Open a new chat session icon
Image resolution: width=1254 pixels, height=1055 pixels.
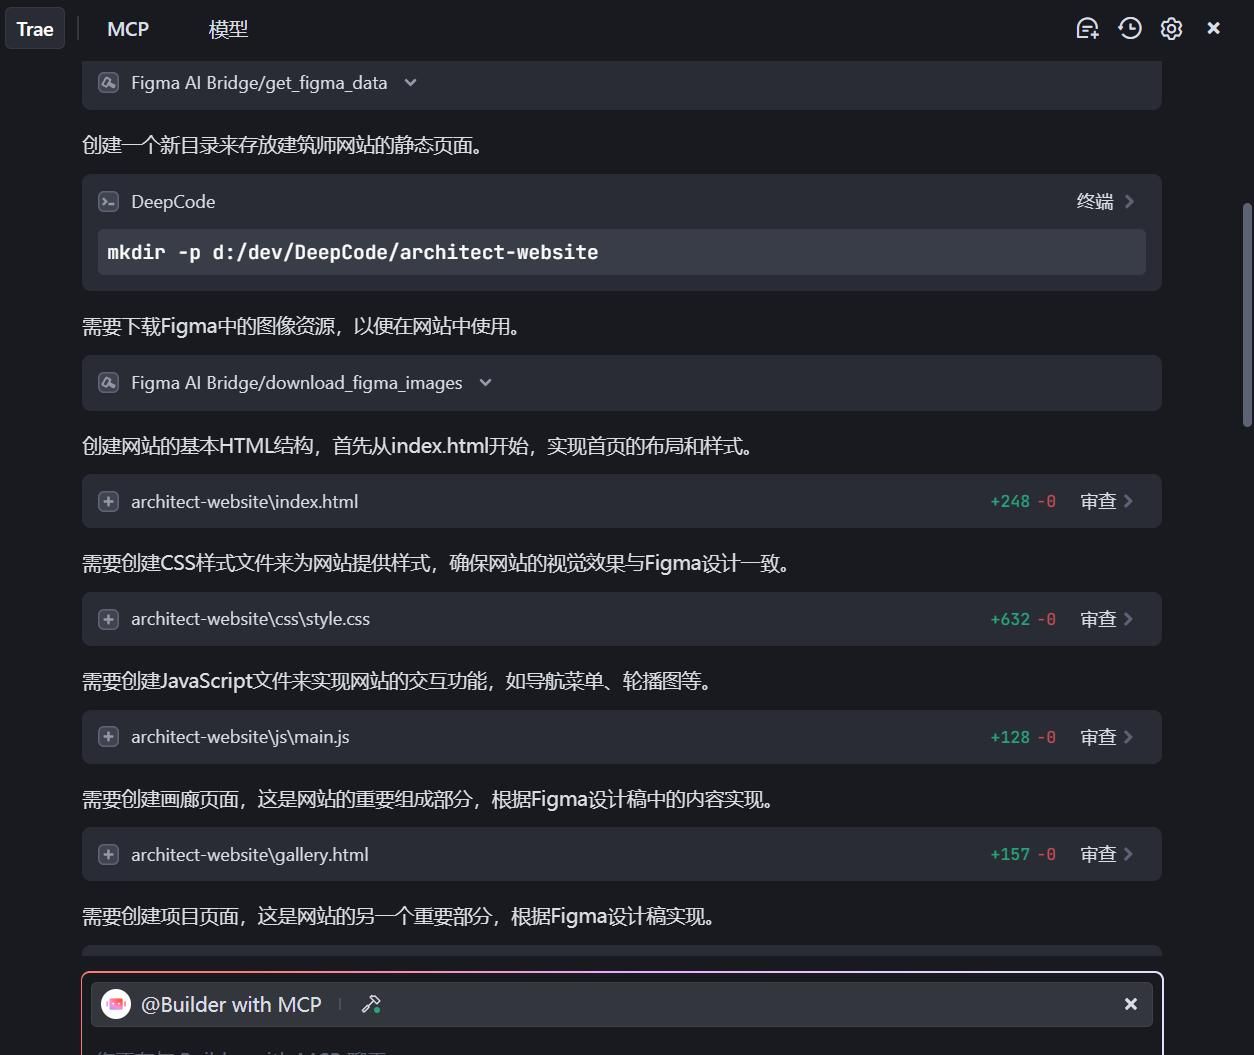(1087, 28)
